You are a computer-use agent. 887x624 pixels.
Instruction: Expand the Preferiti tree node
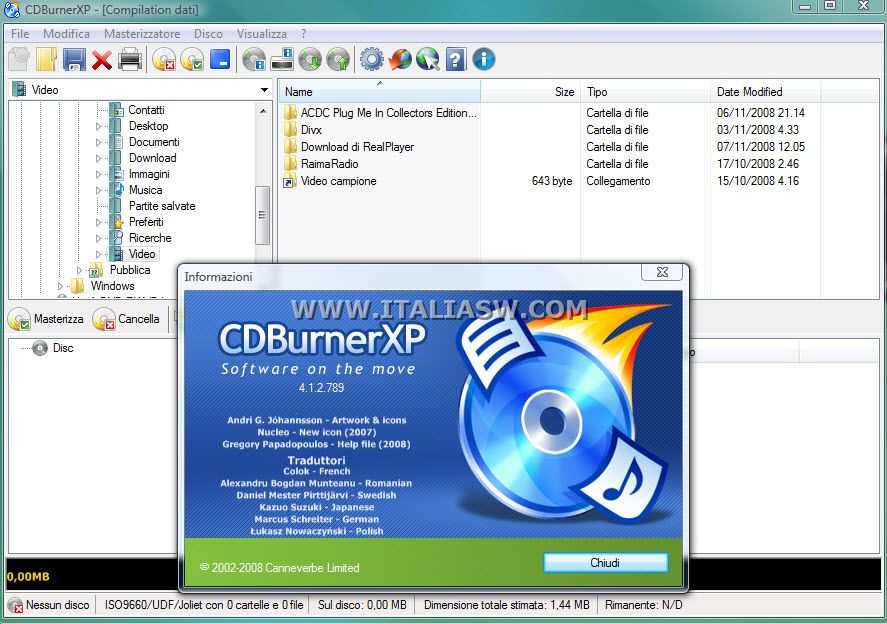pyautogui.click(x=98, y=222)
